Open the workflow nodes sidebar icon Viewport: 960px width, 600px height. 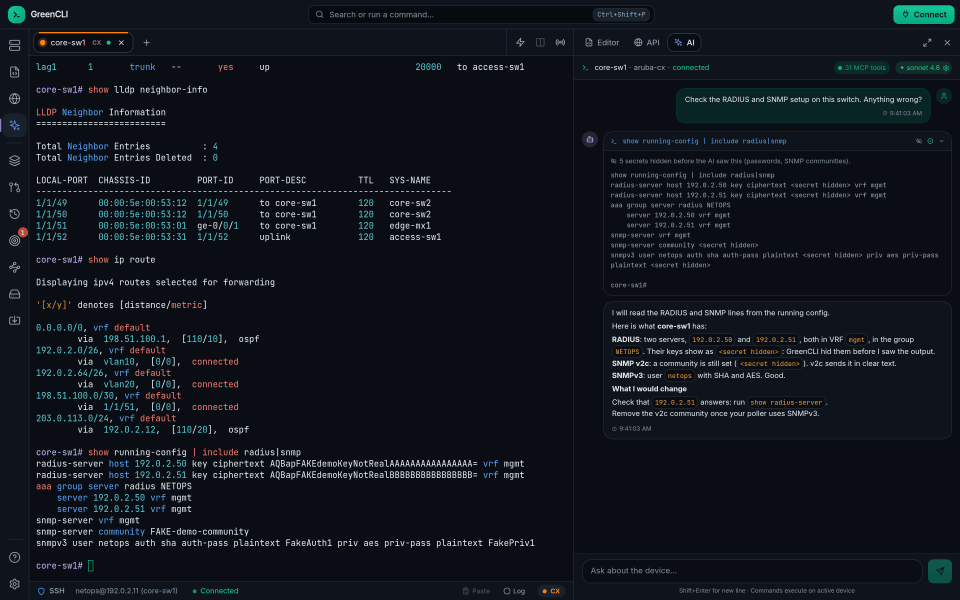point(15,268)
